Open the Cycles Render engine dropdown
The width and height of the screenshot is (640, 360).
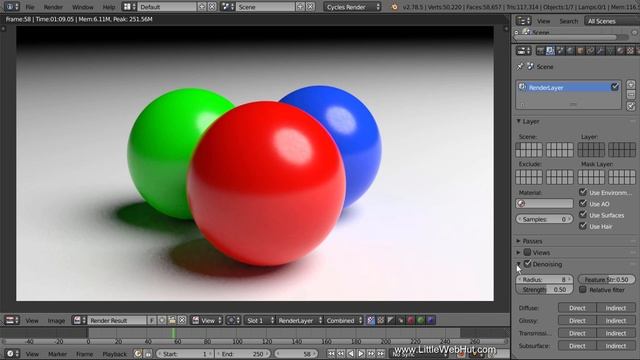pyautogui.click(x=352, y=7)
